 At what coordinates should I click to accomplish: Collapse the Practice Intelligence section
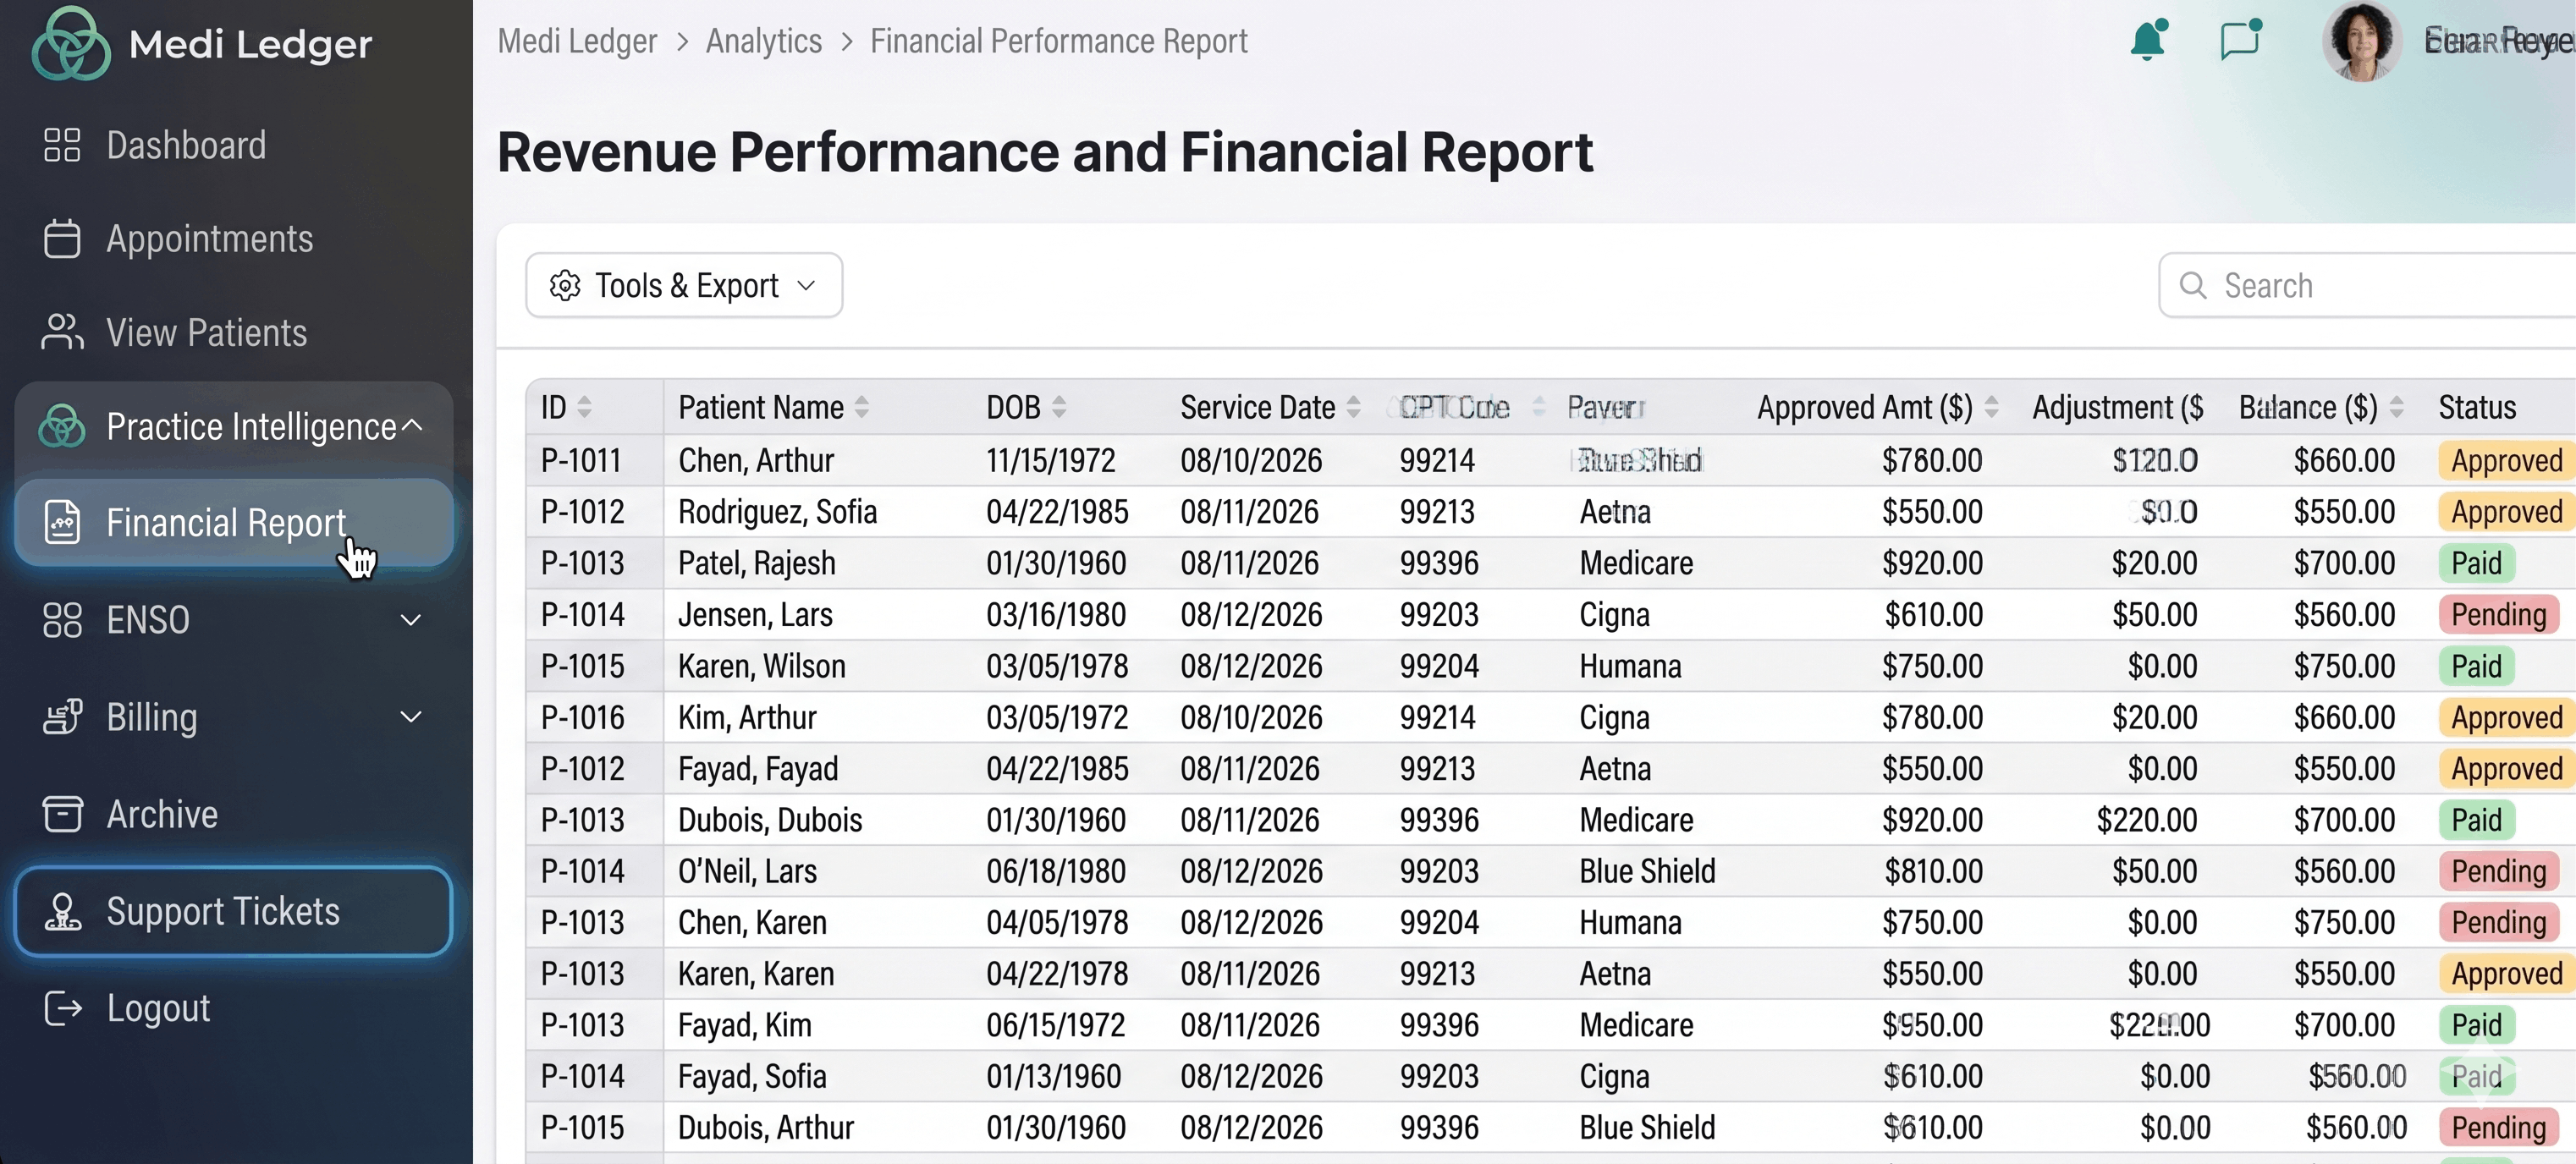click(411, 426)
